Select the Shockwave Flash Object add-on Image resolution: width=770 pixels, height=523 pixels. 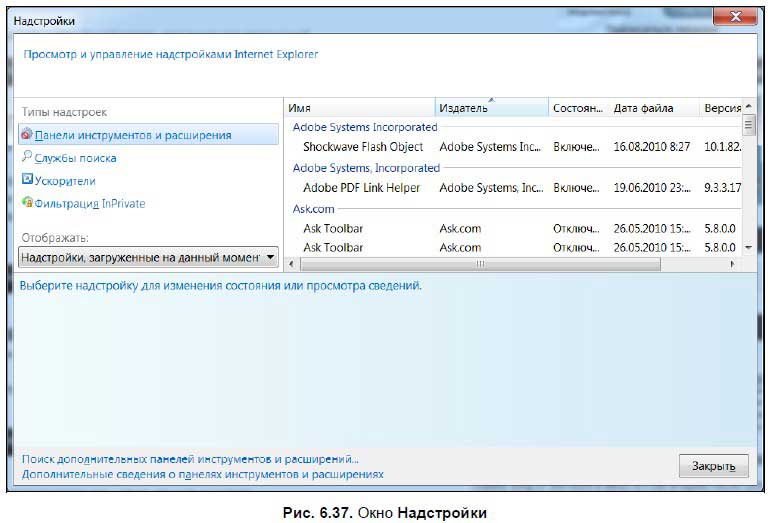click(362, 147)
